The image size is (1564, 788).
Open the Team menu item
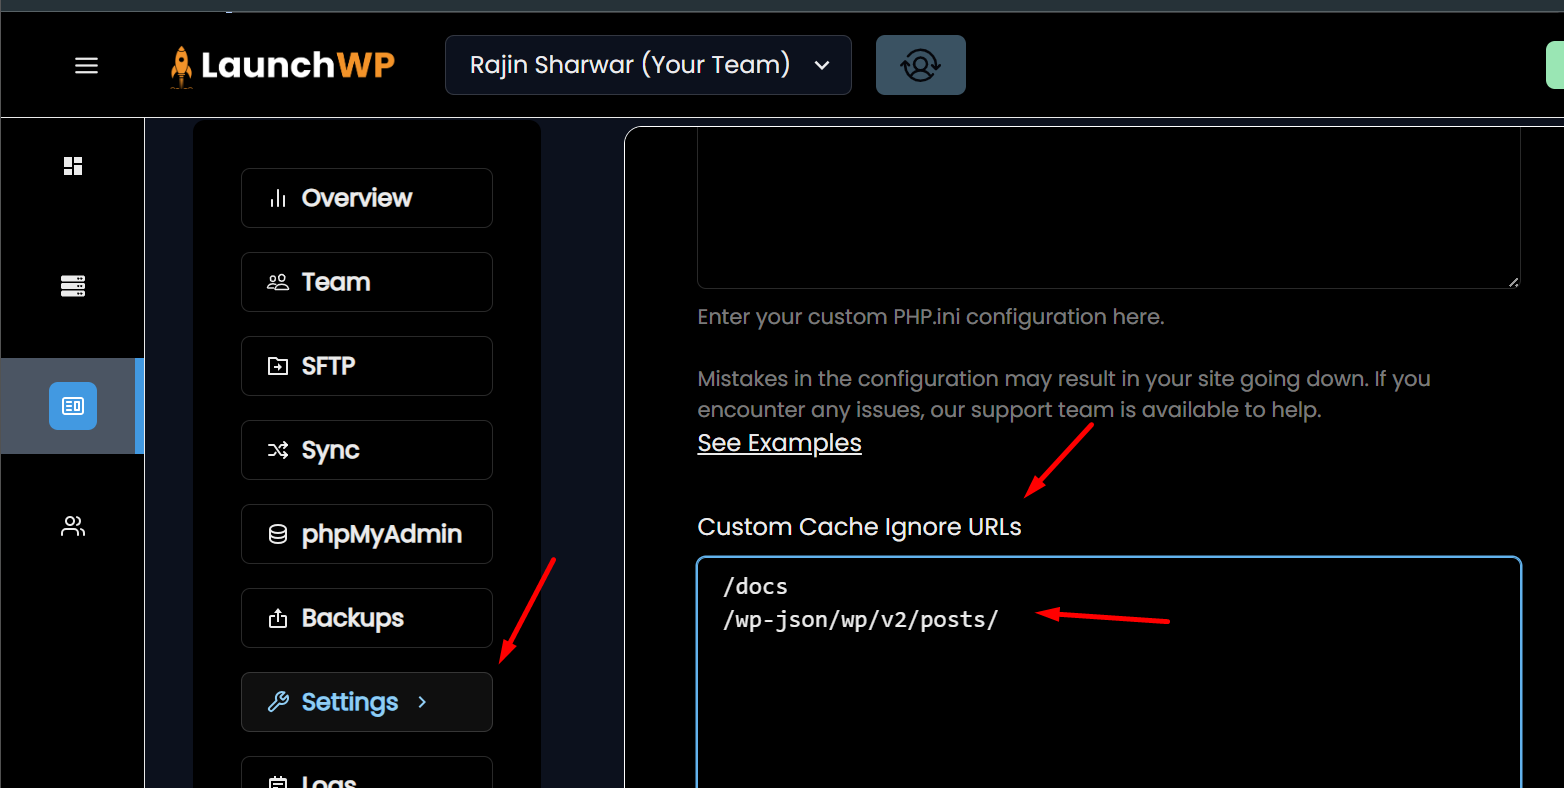pos(366,282)
